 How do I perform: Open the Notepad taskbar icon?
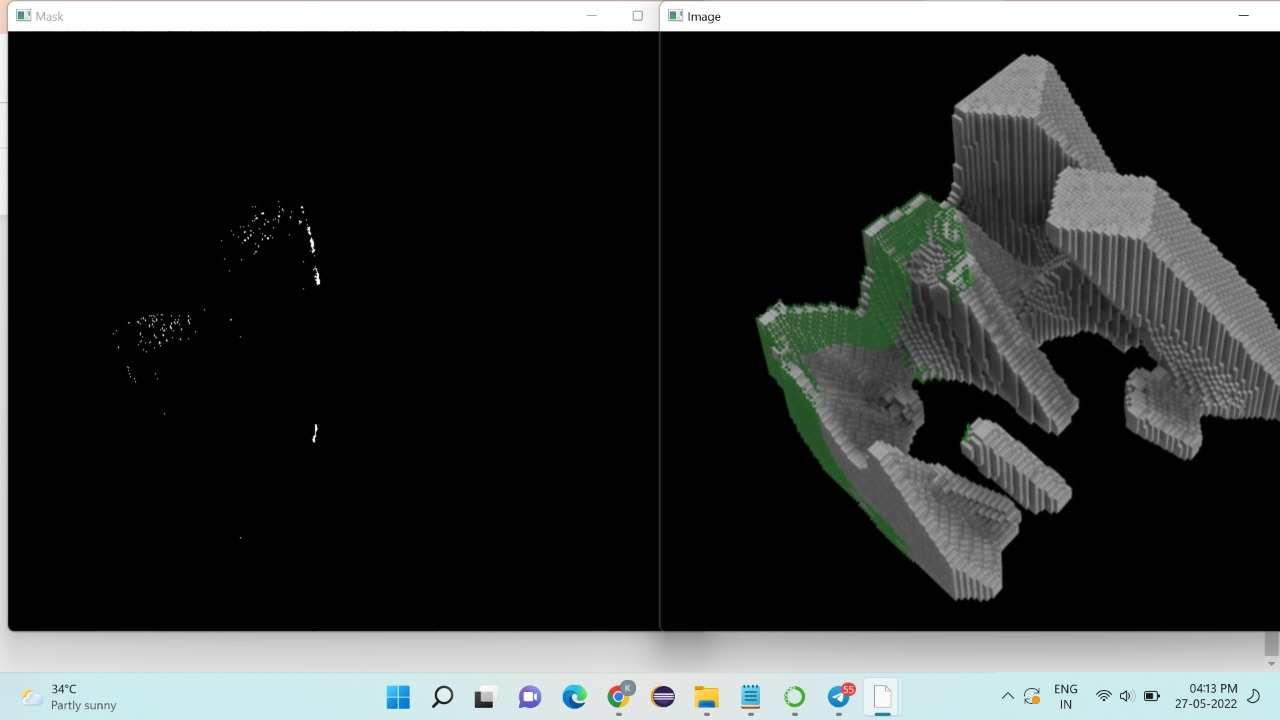(x=750, y=697)
